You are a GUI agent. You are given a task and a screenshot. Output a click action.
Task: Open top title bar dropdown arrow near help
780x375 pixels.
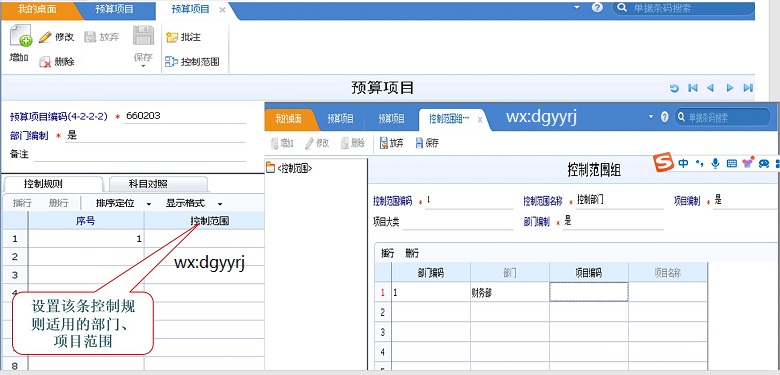(x=577, y=8)
